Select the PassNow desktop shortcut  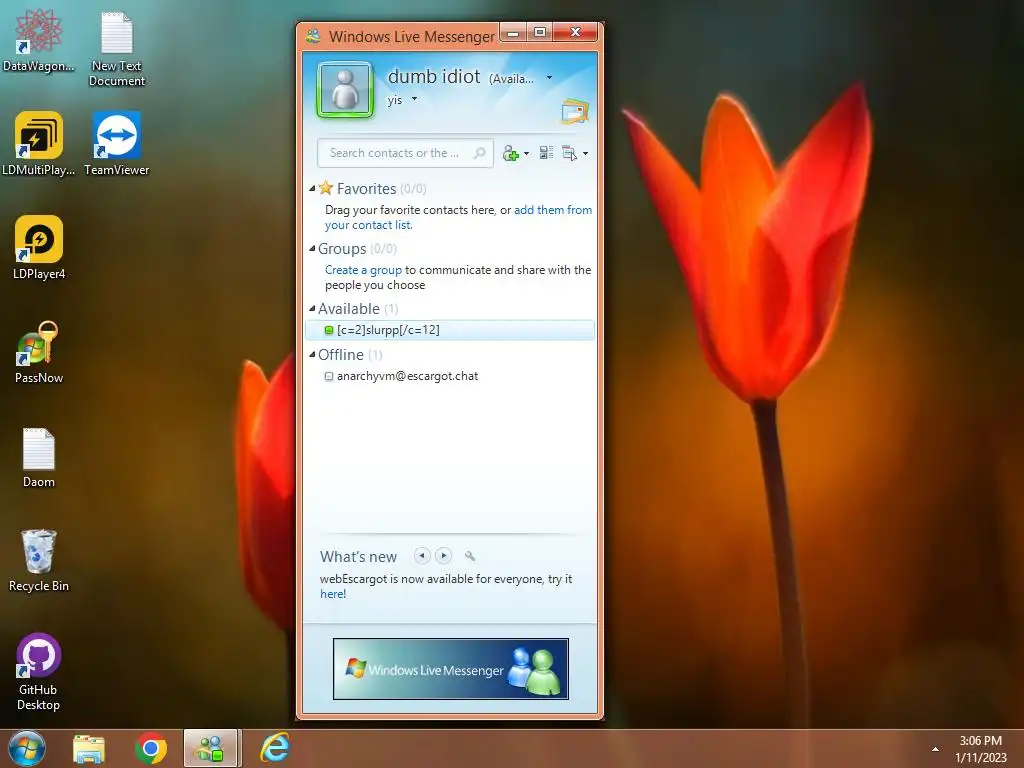[x=39, y=353]
